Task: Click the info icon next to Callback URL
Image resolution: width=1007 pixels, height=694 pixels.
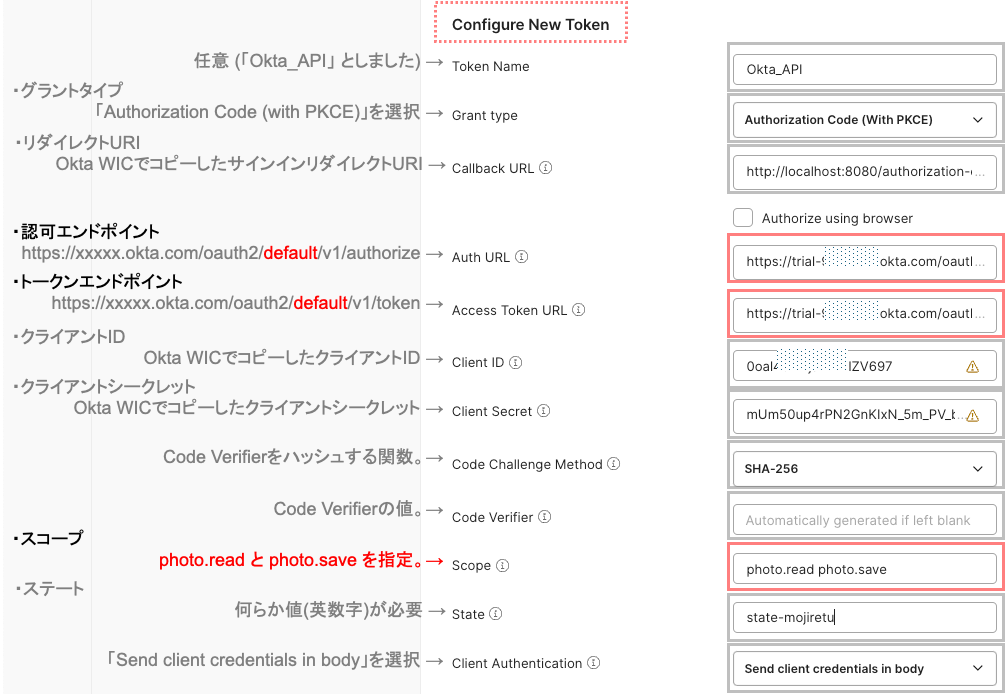Action: (x=545, y=168)
